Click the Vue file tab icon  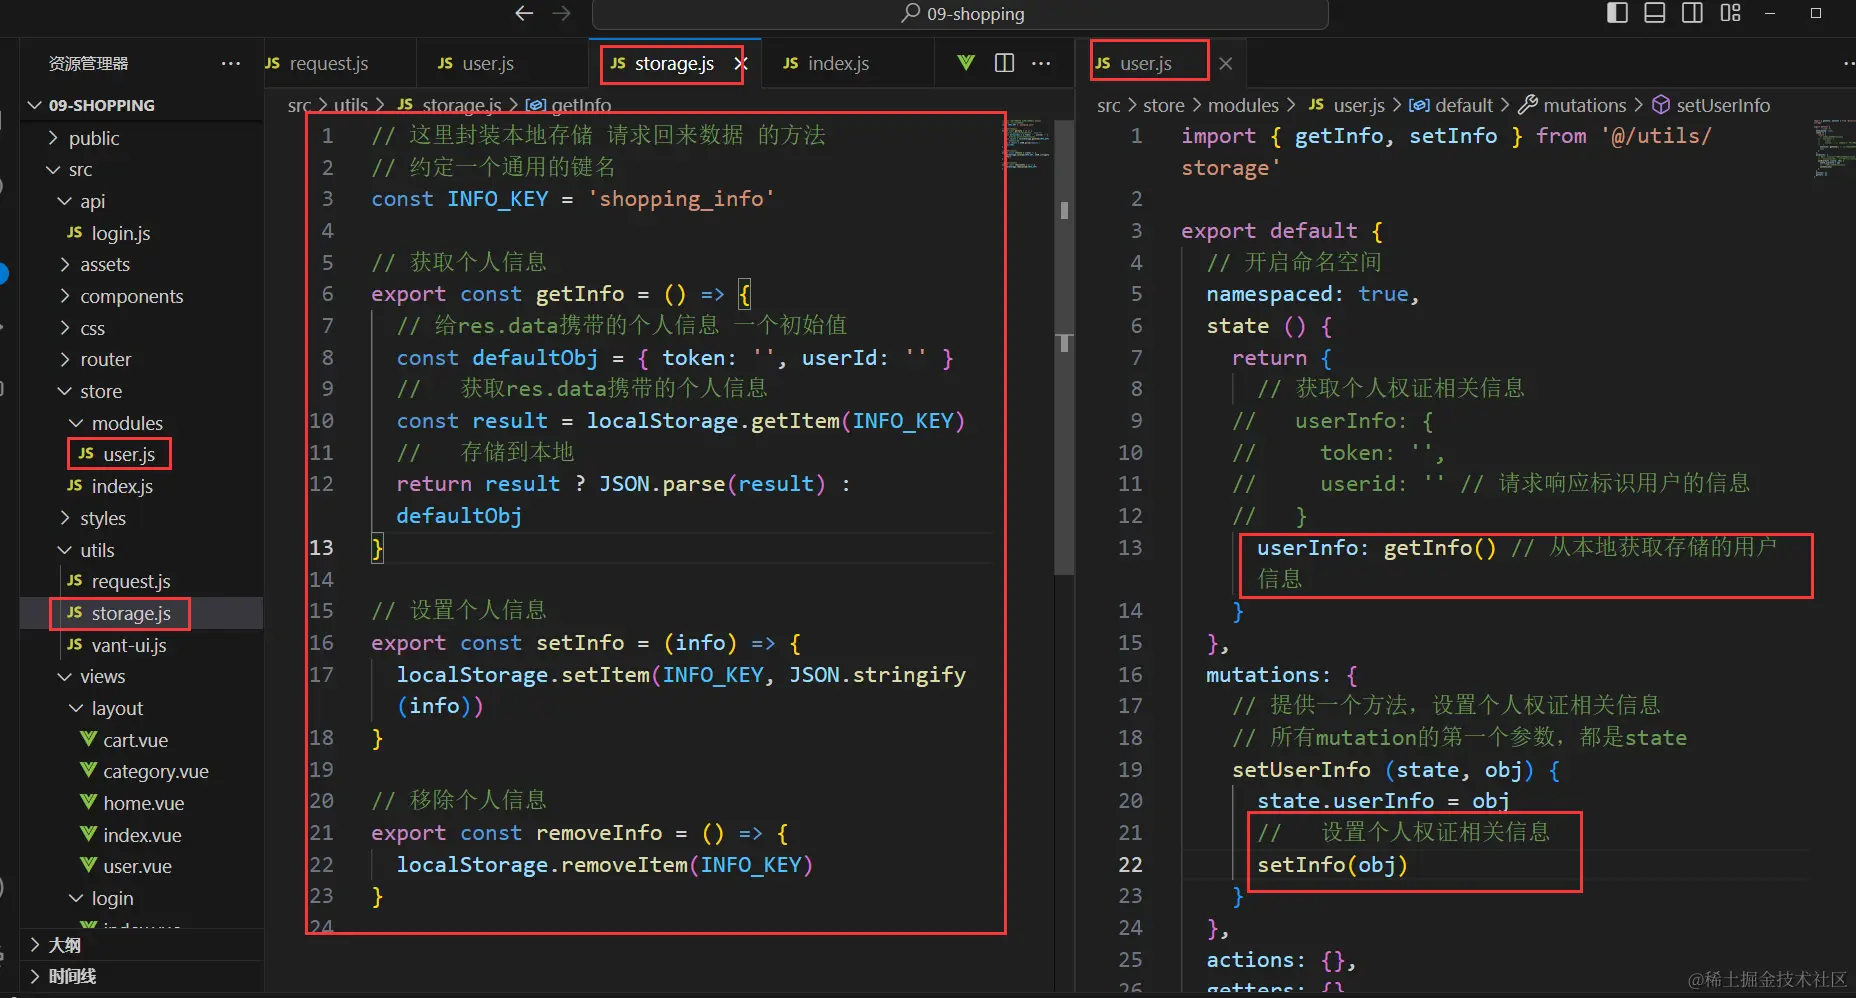click(966, 63)
